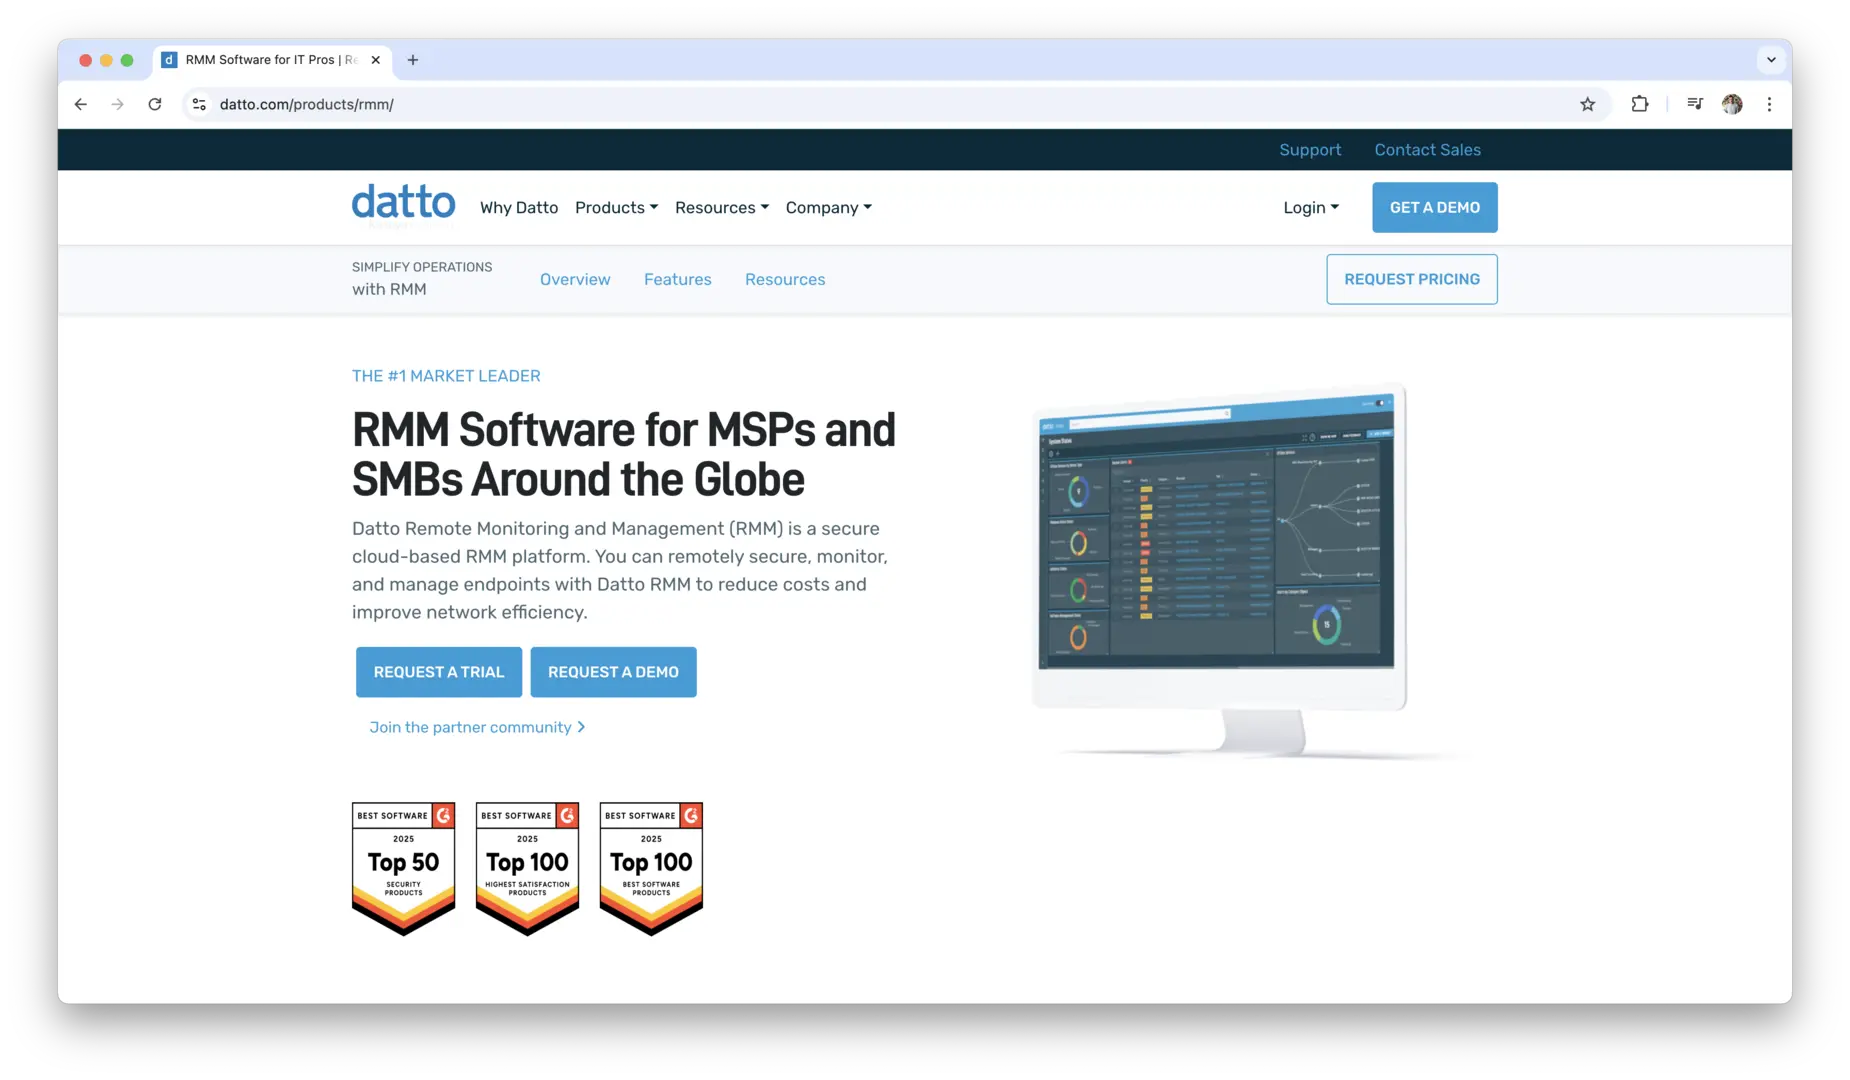The image size is (1850, 1080).
Task: Open the media control icon in toolbar
Action: tap(1694, 104)
